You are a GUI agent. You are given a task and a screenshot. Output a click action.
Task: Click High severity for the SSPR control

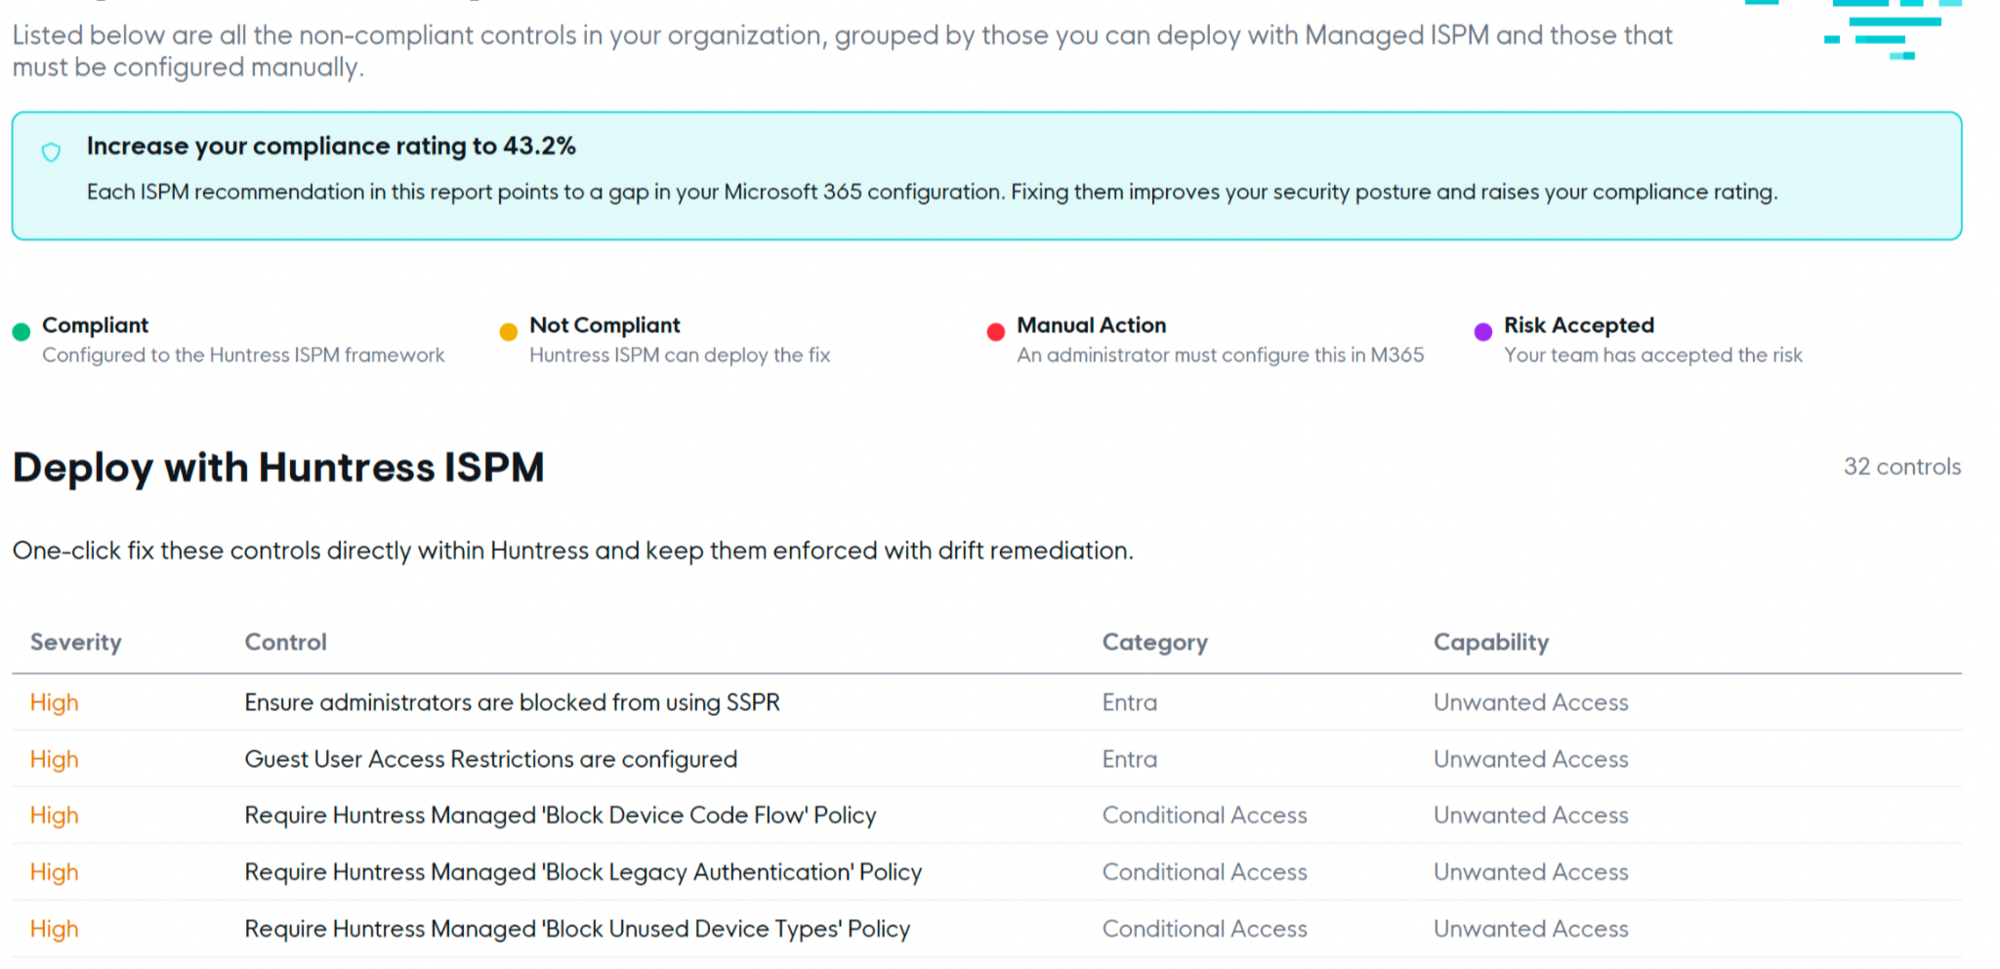54,702
